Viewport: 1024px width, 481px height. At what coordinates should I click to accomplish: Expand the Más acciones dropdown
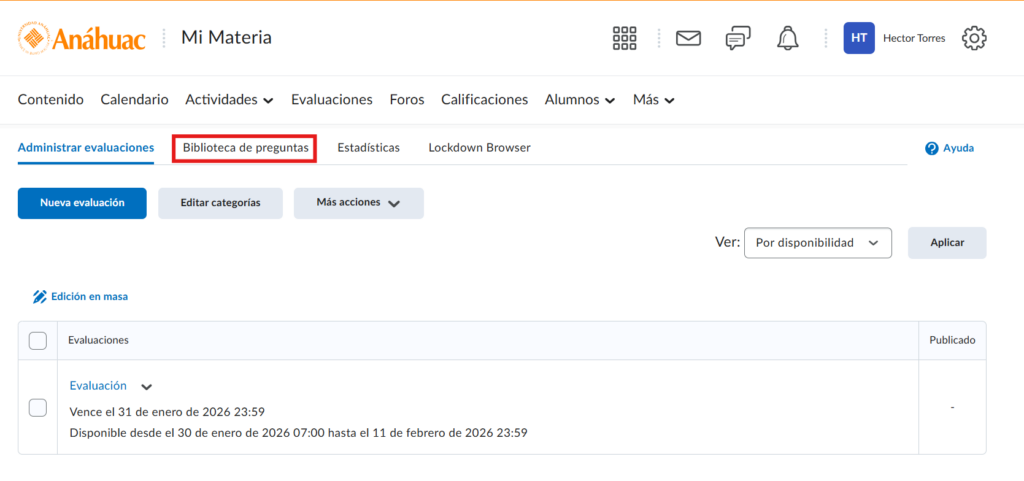[358, 203]
